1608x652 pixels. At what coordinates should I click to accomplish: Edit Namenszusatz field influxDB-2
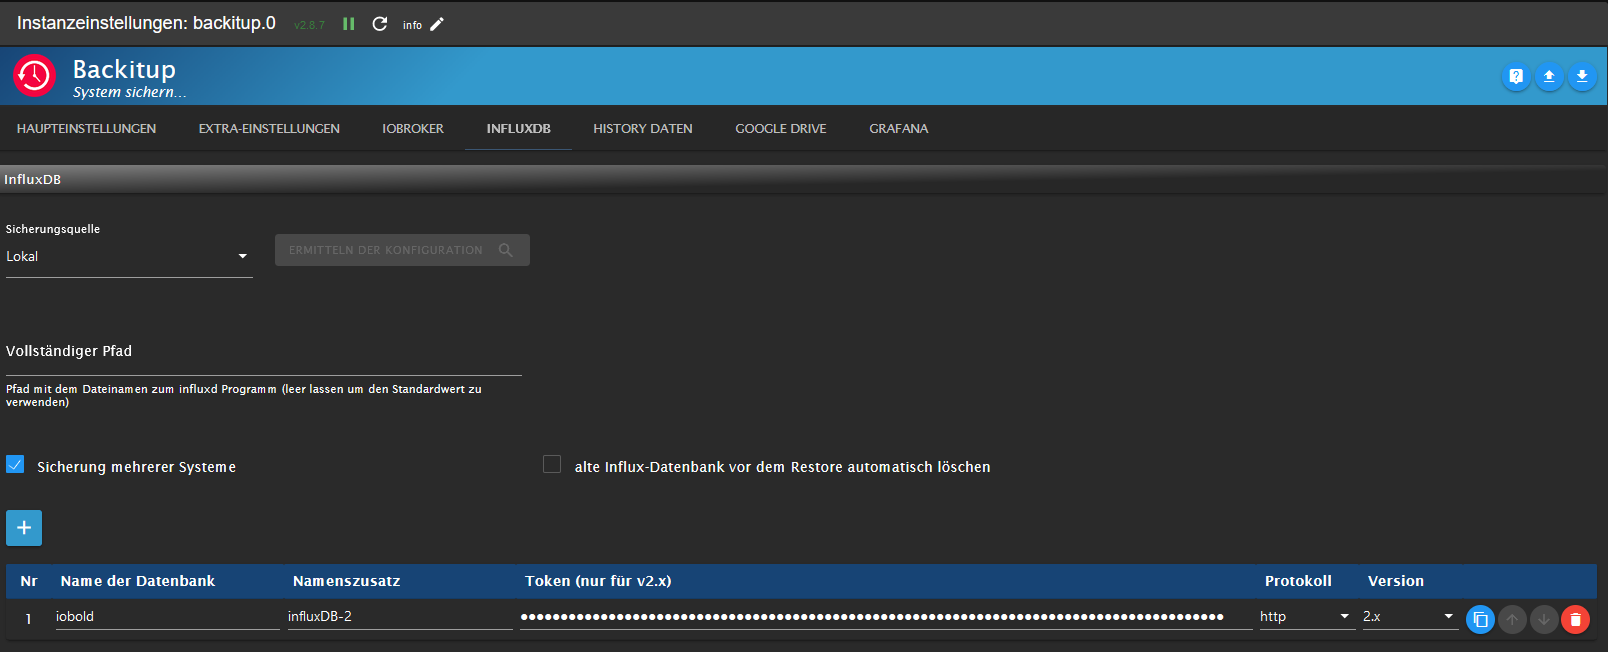click(400, 617)
